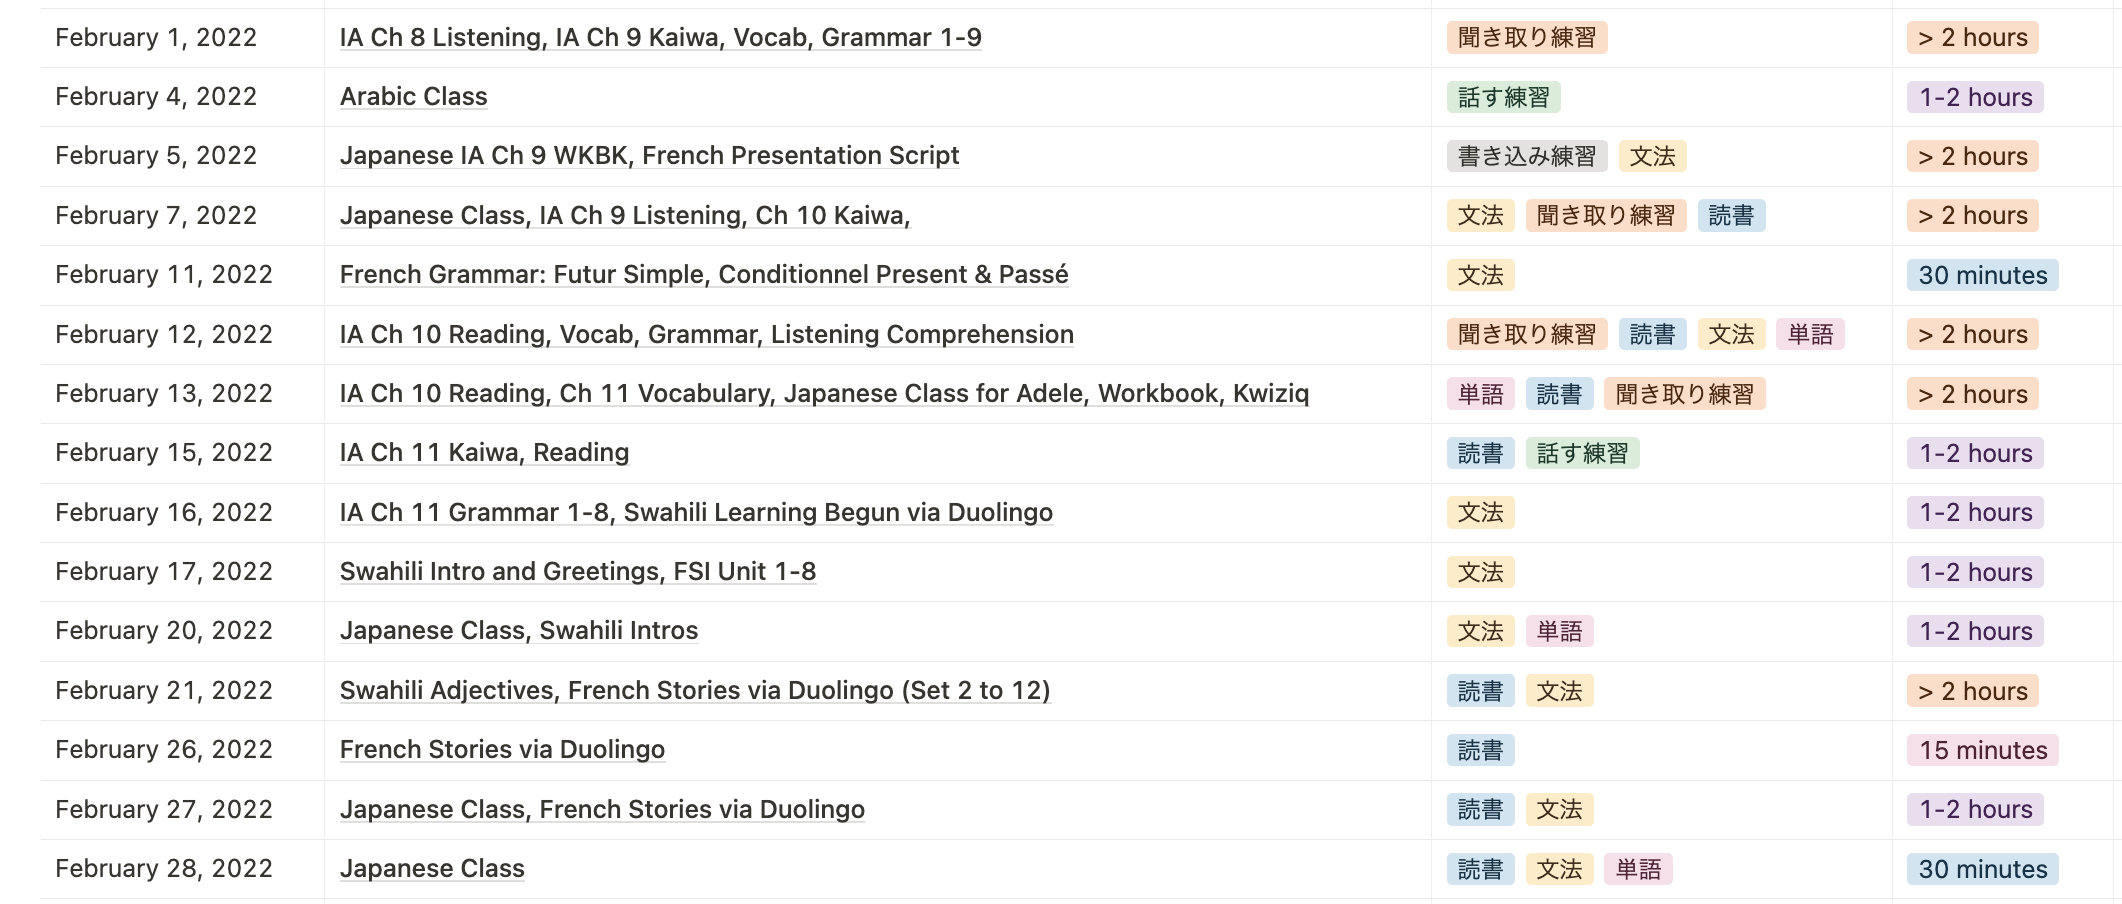Screen dimensions: 2122x904
Task: Click 30 minutes tag on February 11
Action: click(x=1981, y=276)
